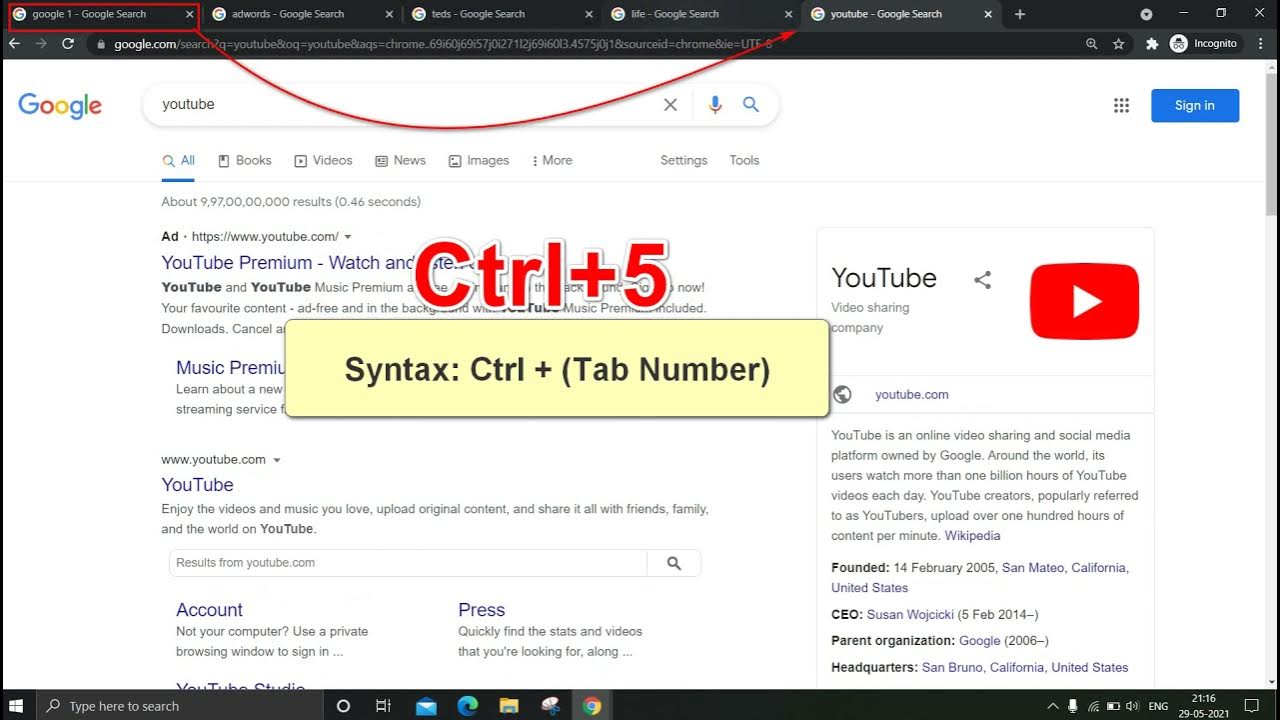Switch to Chrome on the taskbar

click(x=592, y=706)
